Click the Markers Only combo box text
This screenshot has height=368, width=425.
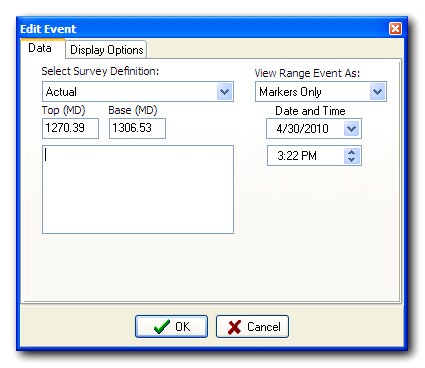pyautogui.click(x=290, y=92)
